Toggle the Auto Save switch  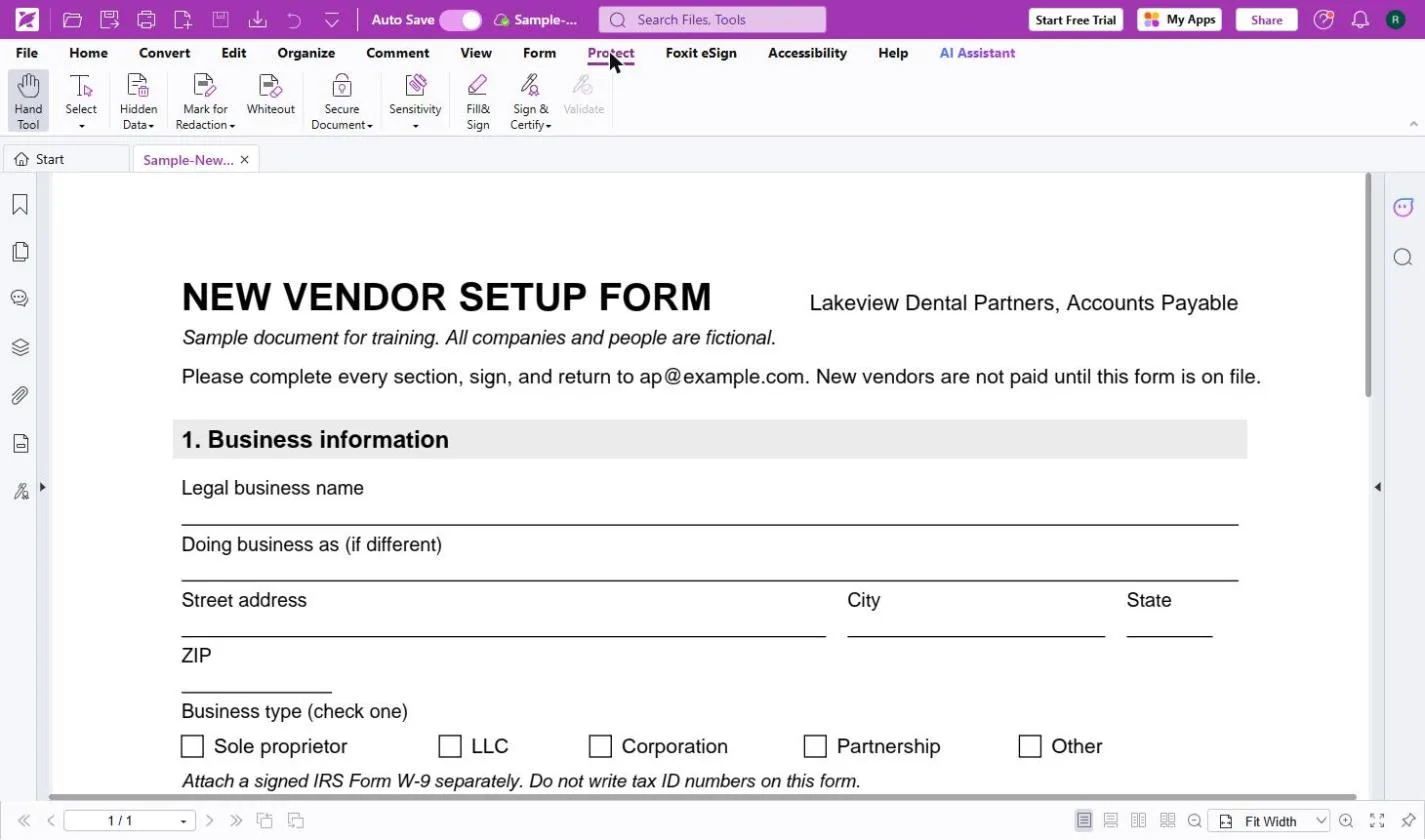[x=460, y=20]
